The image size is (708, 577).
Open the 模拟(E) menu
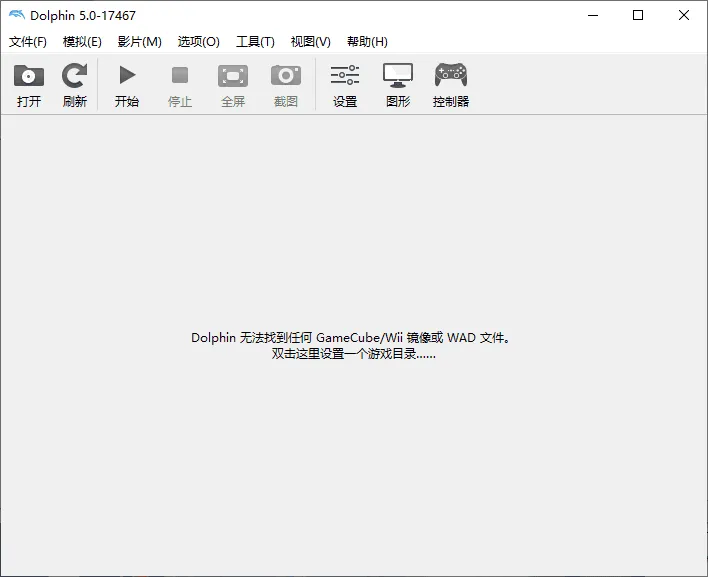pos(82,42)
